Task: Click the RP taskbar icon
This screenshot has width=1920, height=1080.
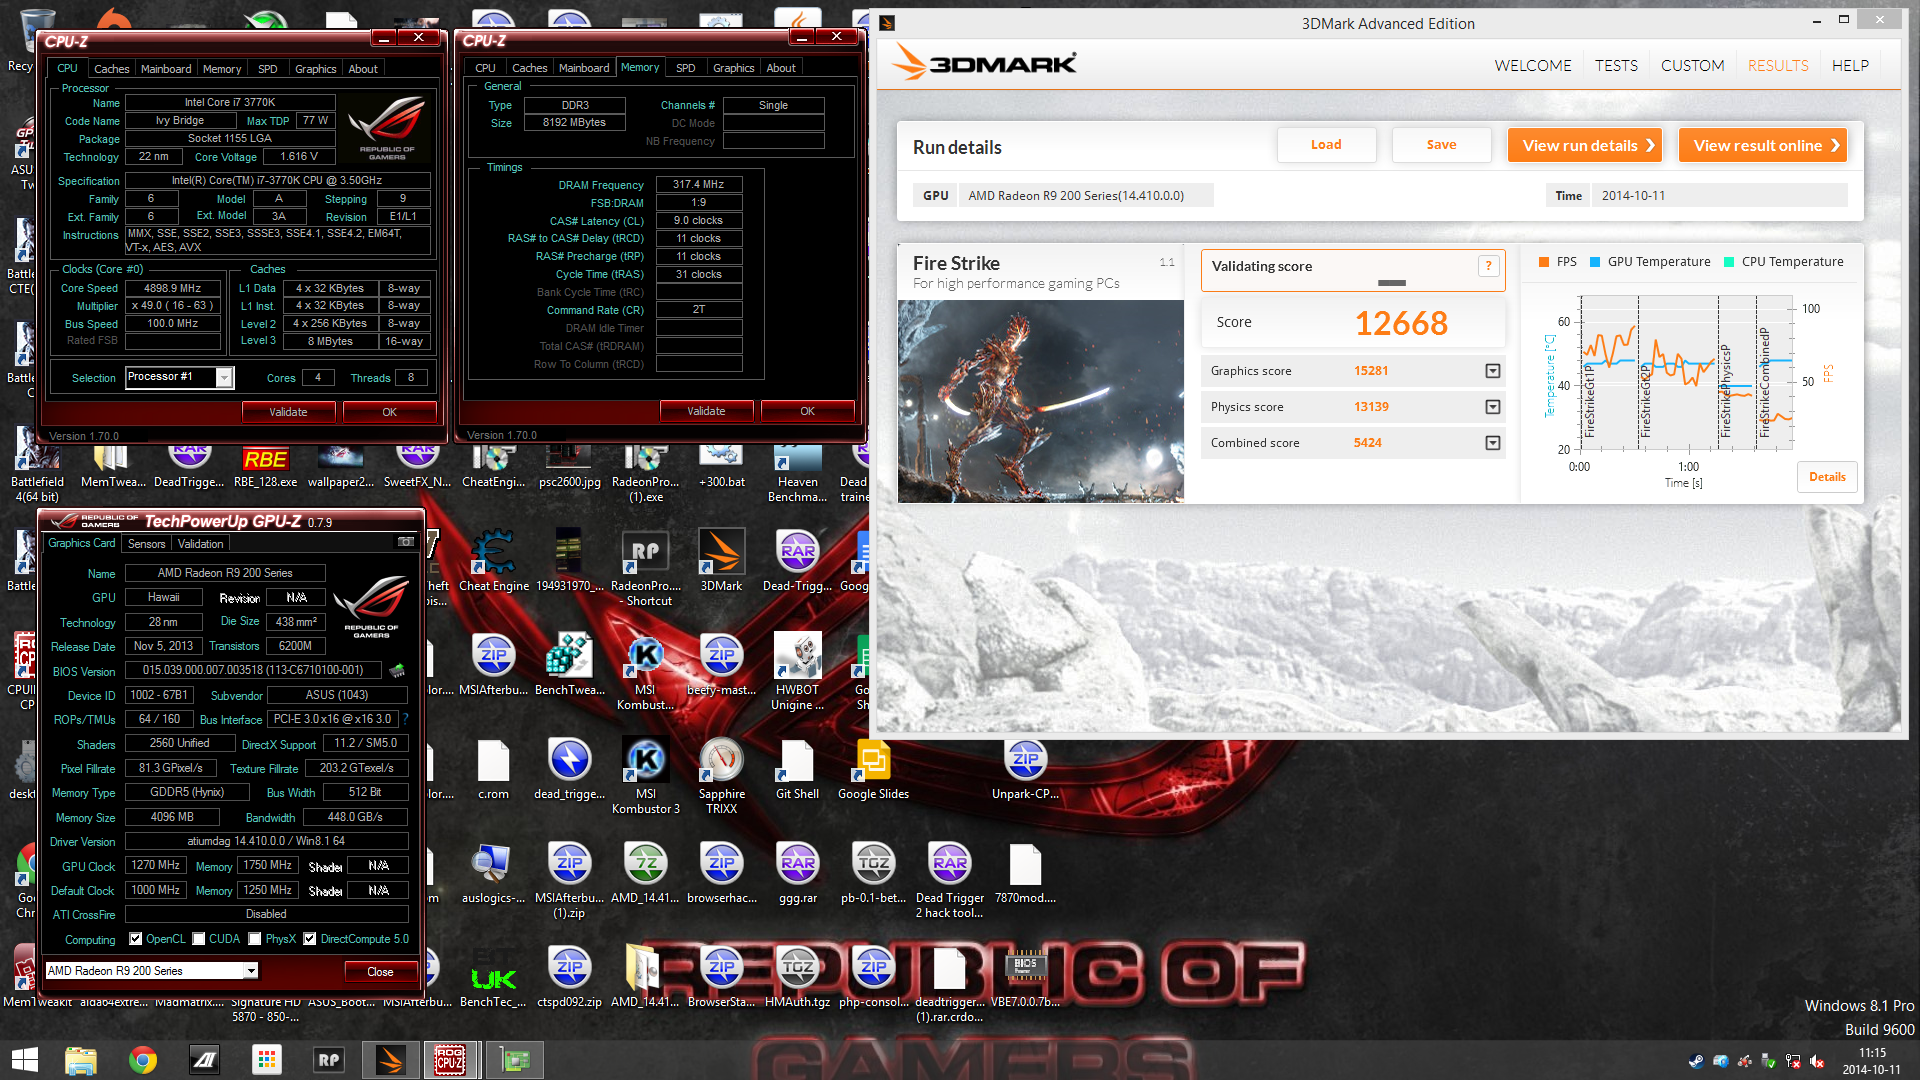Action: pyautogui.click(x=328, y=1060)
